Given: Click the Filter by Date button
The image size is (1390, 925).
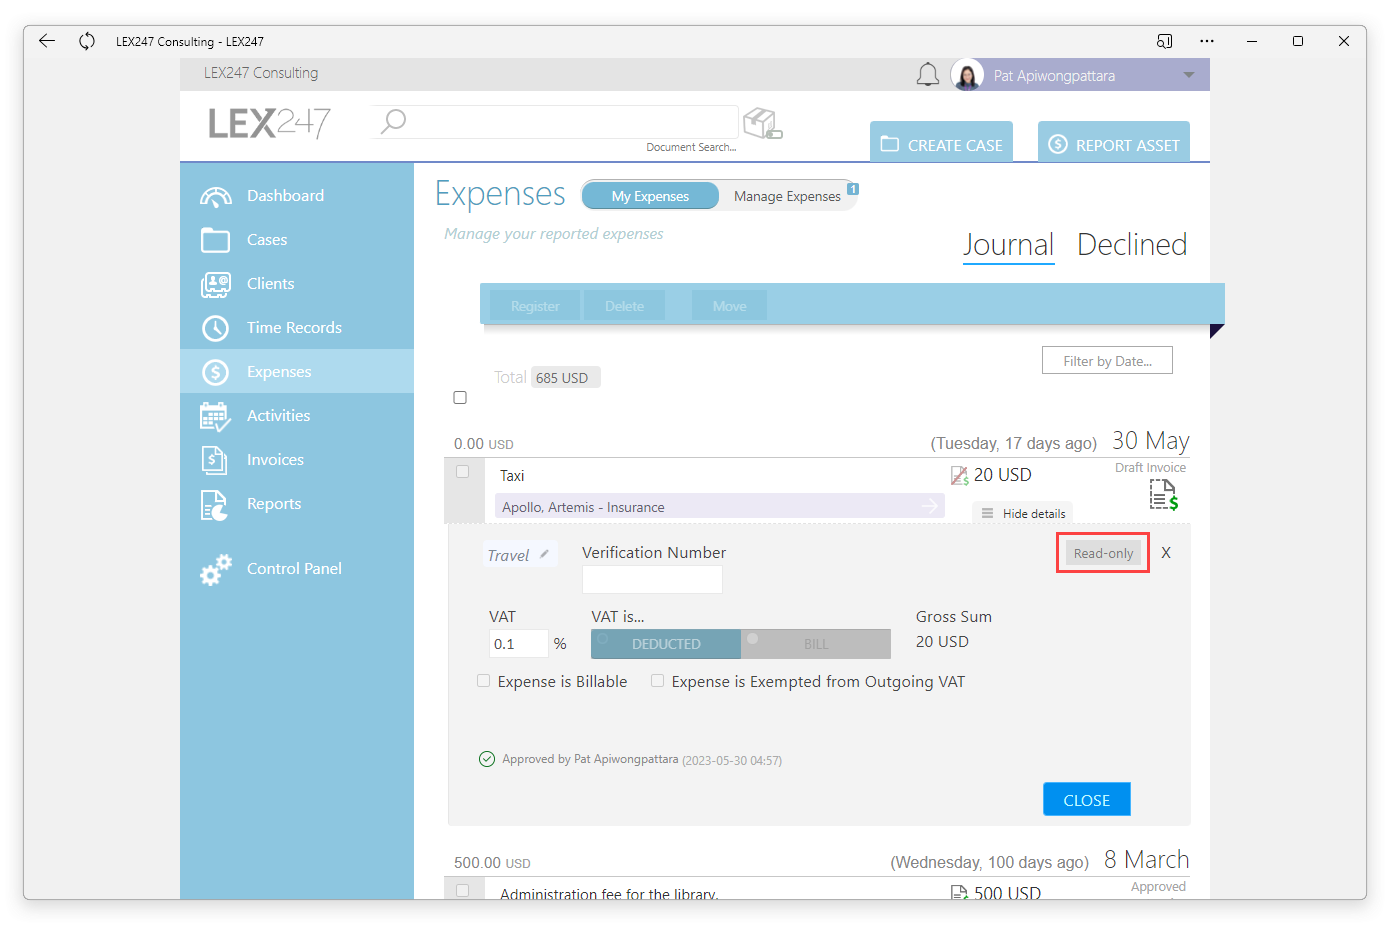Looking at the screenshot, I should coord(1107,361).
